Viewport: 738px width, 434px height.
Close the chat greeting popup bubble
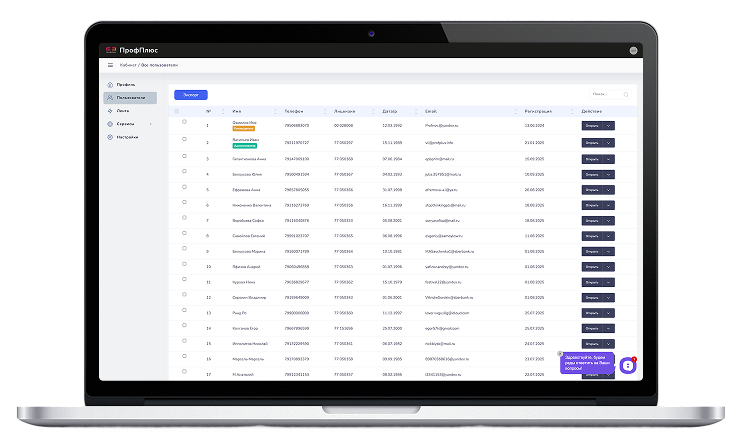[560, 354]
